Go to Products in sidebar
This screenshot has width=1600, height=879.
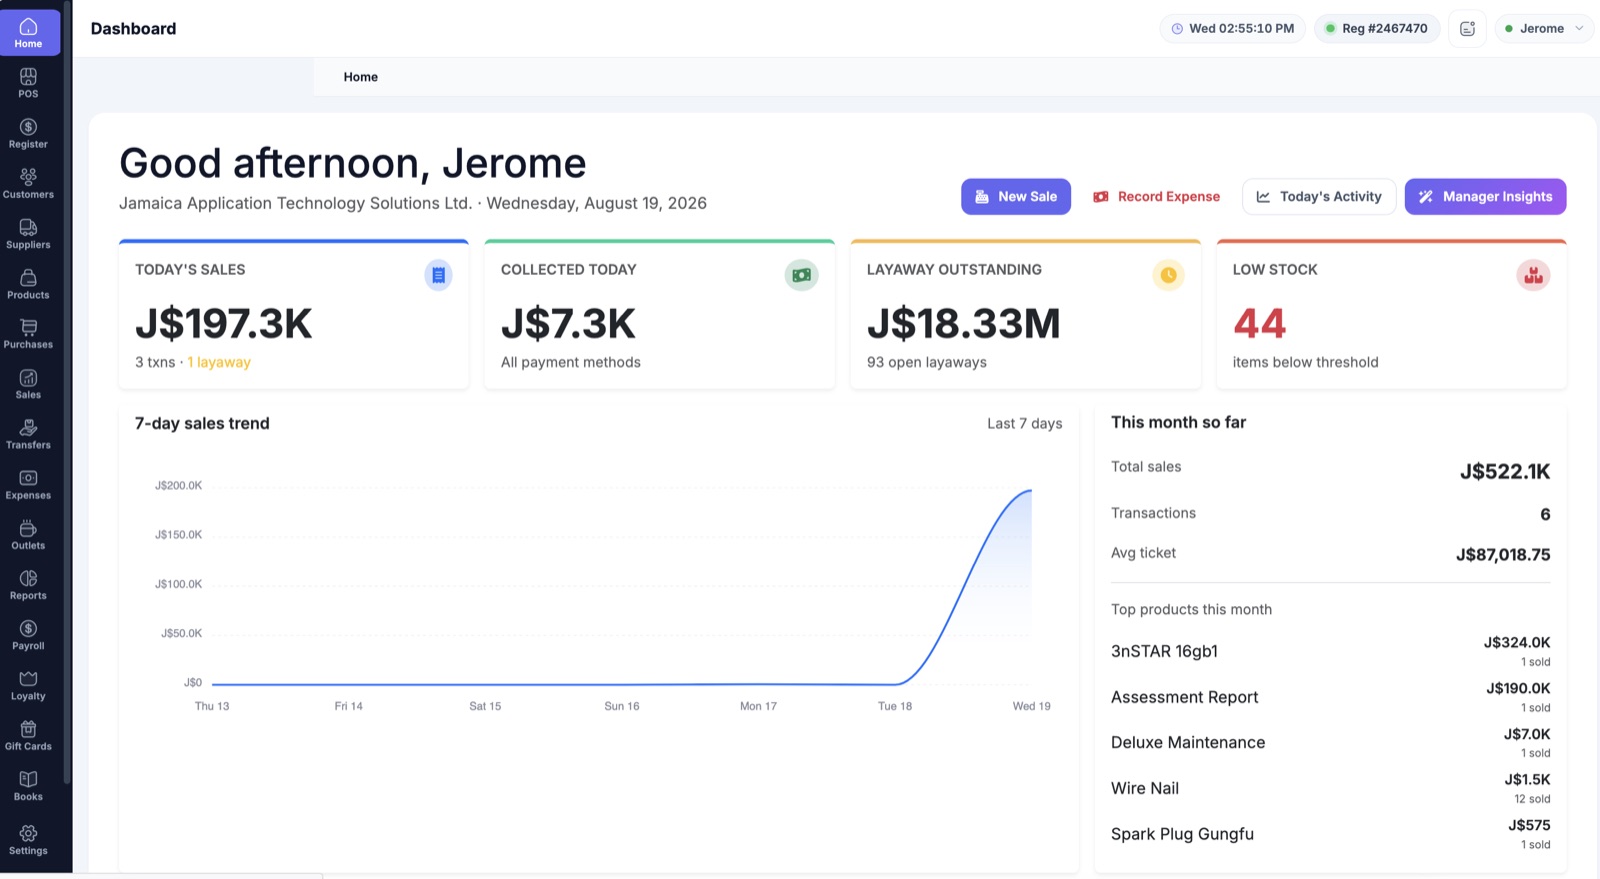[28, 285]
